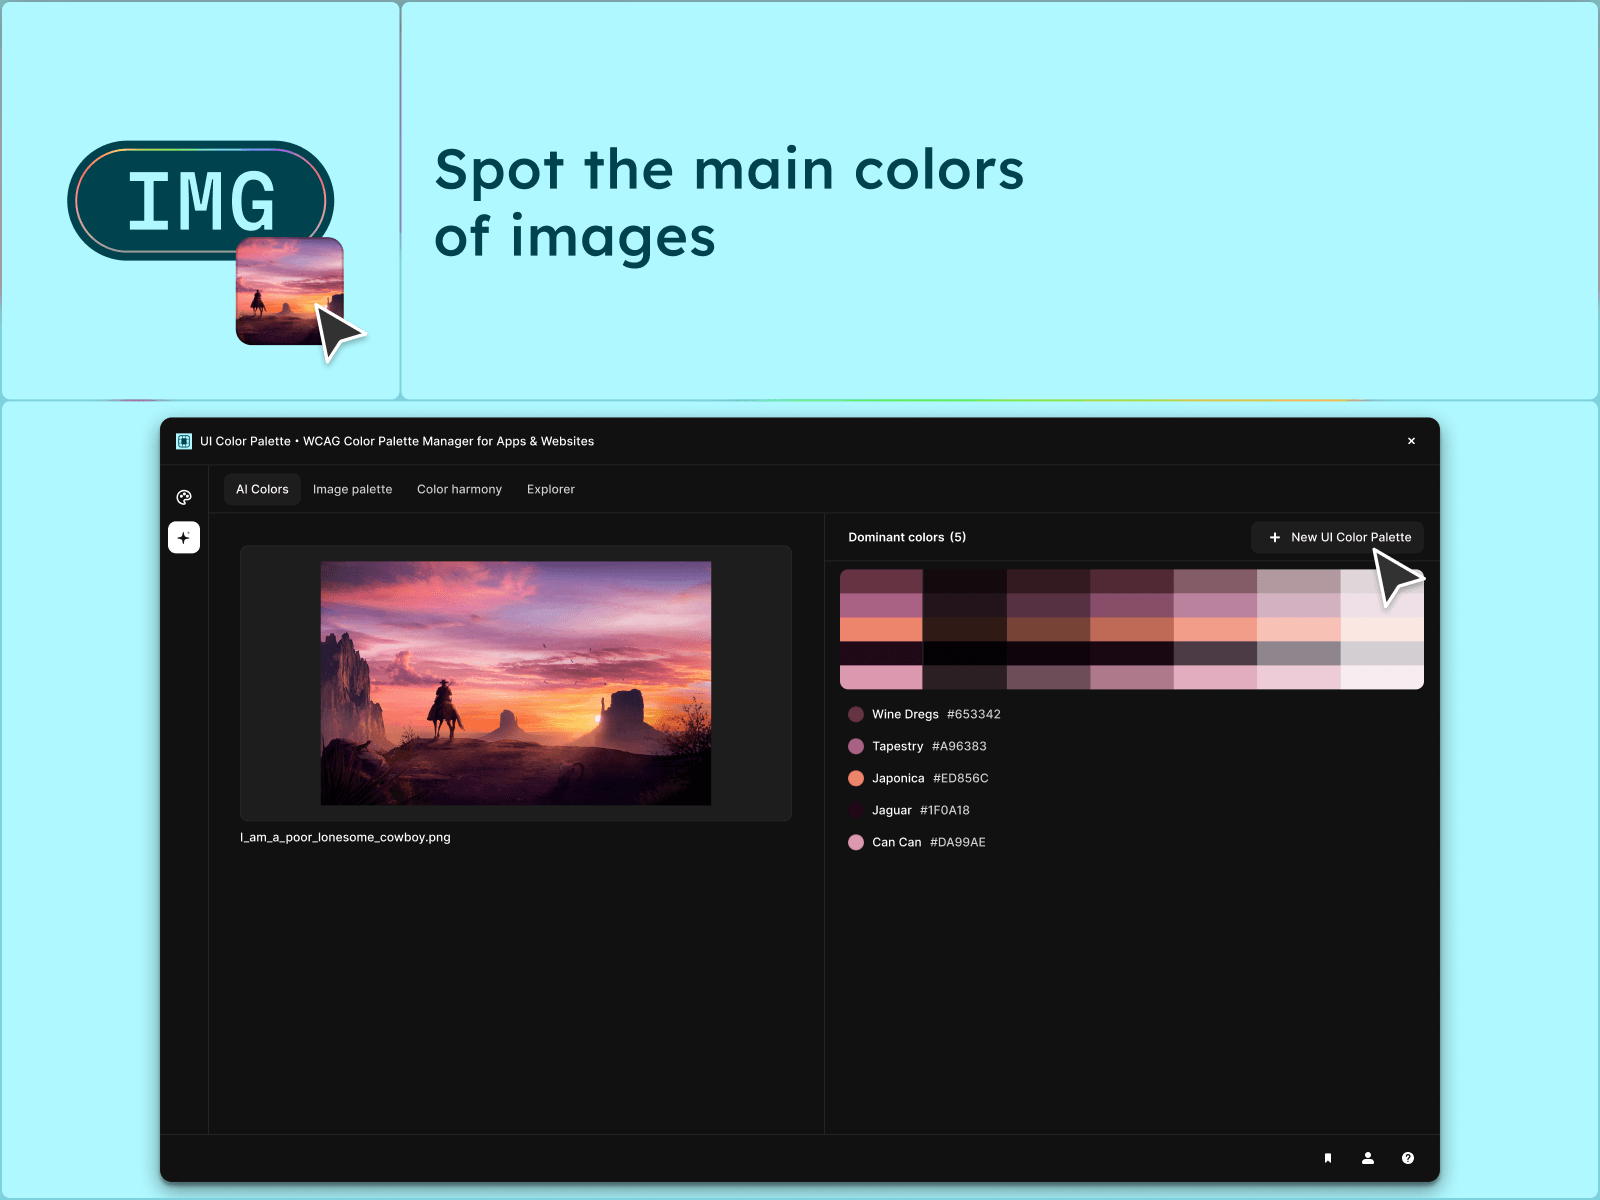The height and width of the screenshot is (1200, 1600).
Task: Click the Japonica color name
Action: (x=898, y=778)
